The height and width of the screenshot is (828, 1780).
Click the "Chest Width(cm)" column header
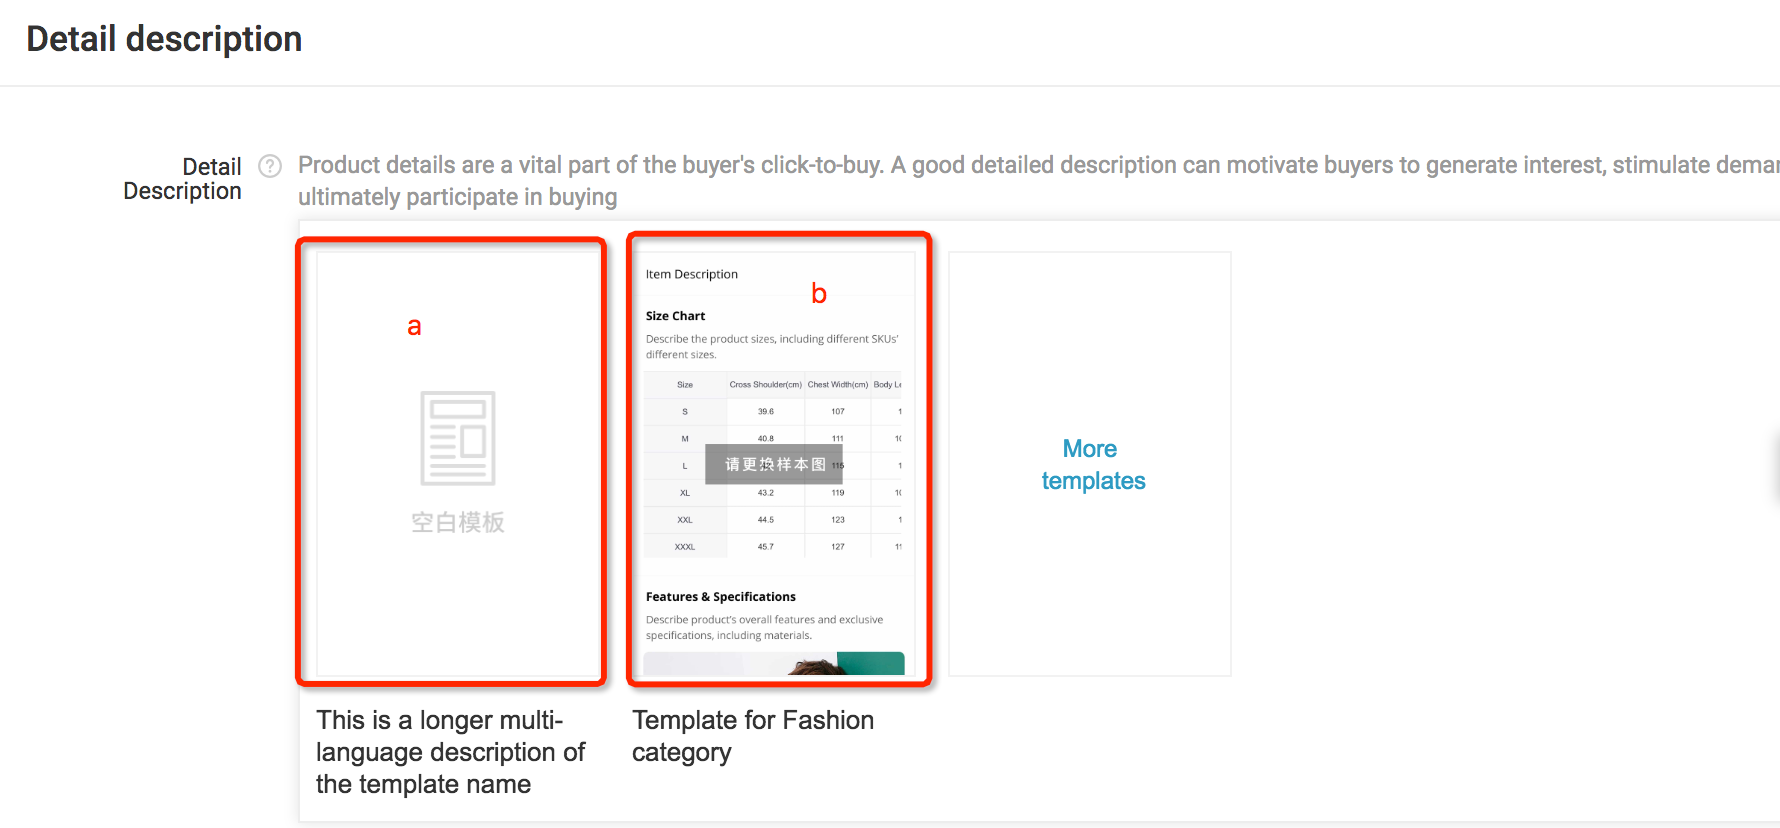837,385
